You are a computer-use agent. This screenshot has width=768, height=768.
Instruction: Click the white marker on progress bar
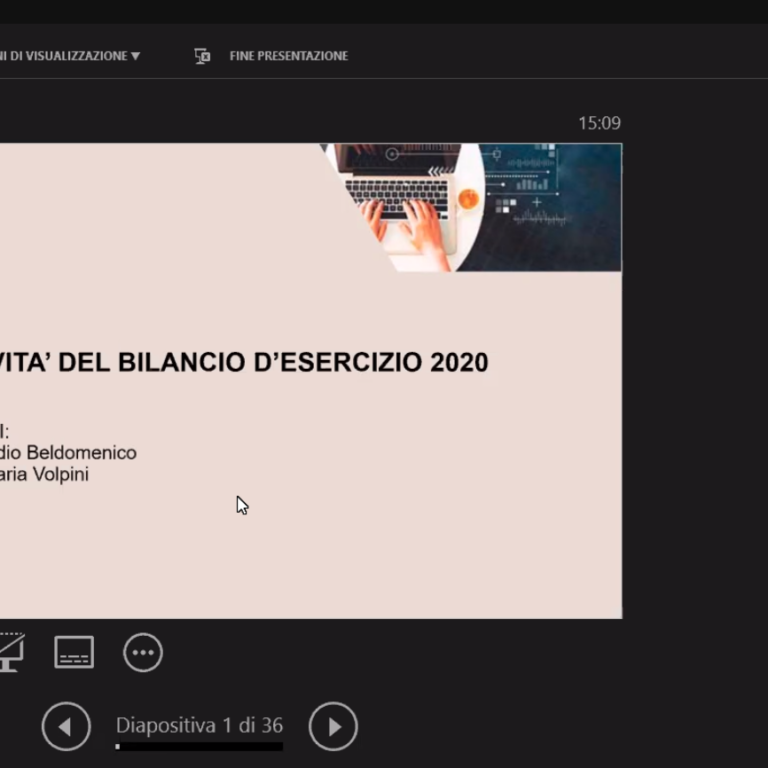click(118, 746)
